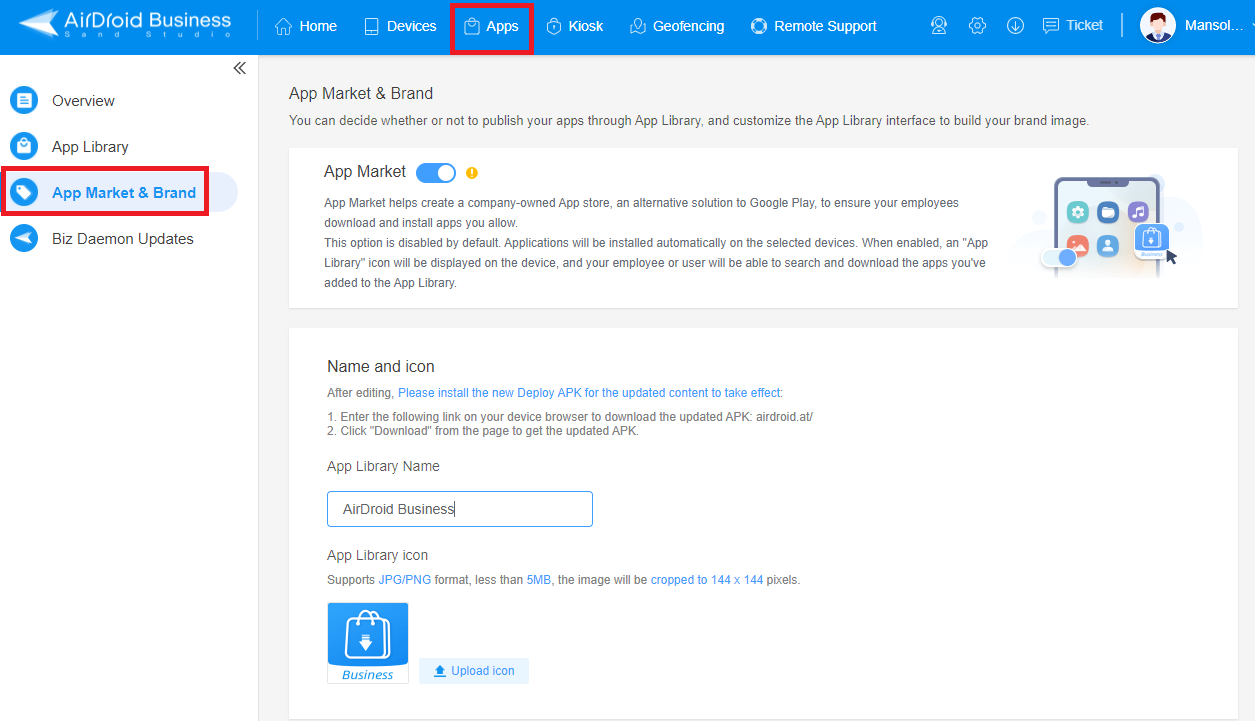Click the Overview sidebar icon
This screenshot has width=1255, height=721.
24,100
